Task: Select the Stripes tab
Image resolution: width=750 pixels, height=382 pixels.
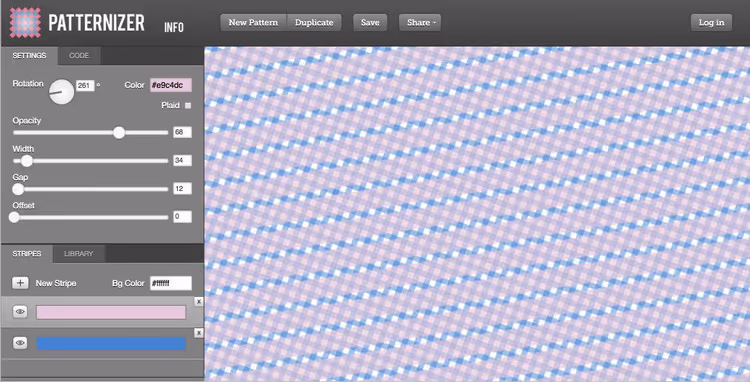Action: tap(27, 253)
